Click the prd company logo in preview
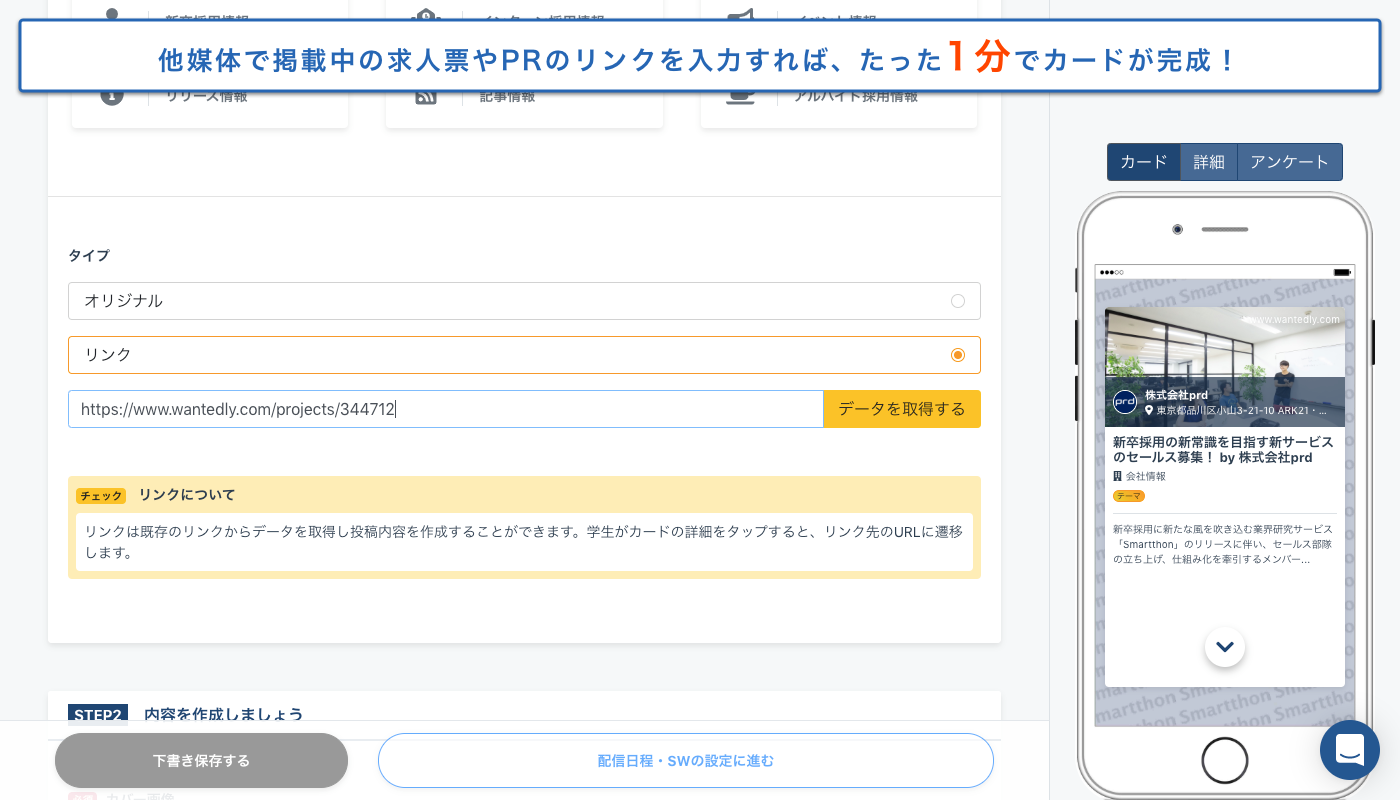 pos(1124,402)
